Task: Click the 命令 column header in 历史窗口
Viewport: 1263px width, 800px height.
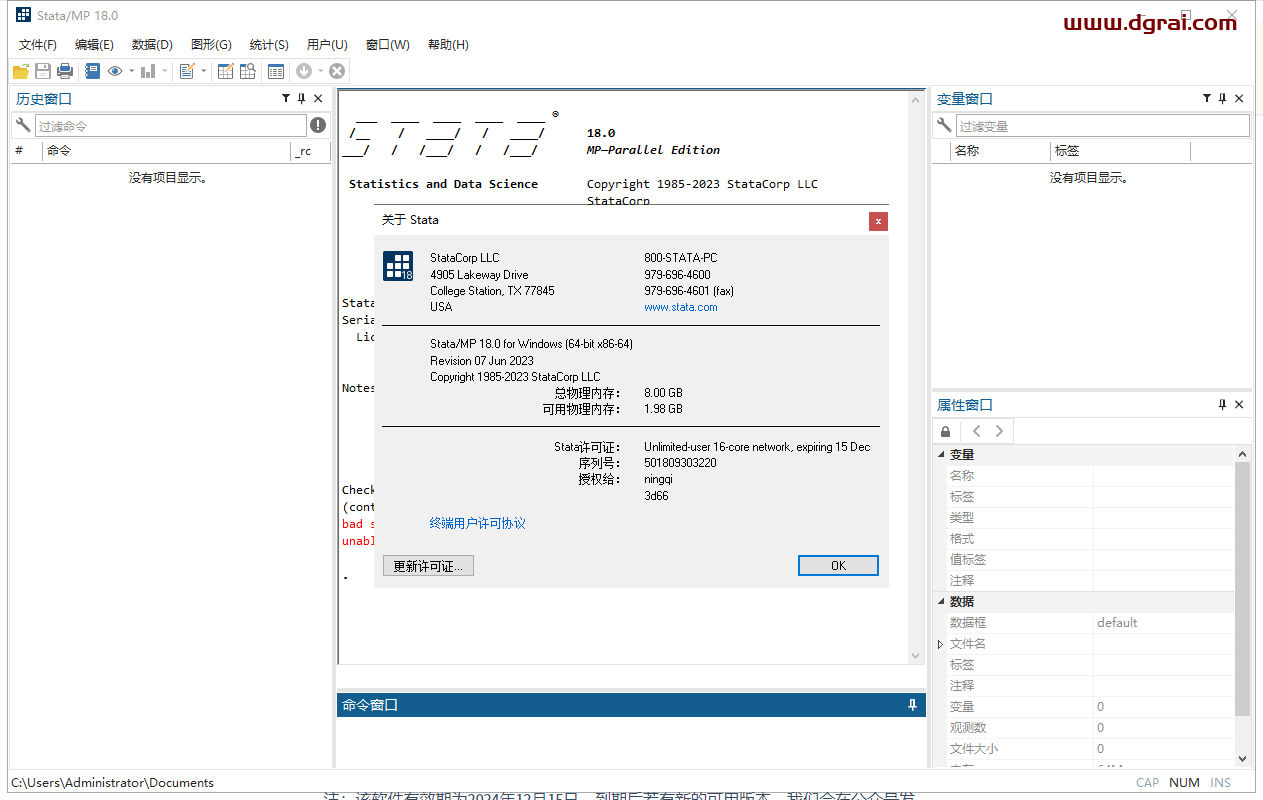Action: (x=167, y=151)
